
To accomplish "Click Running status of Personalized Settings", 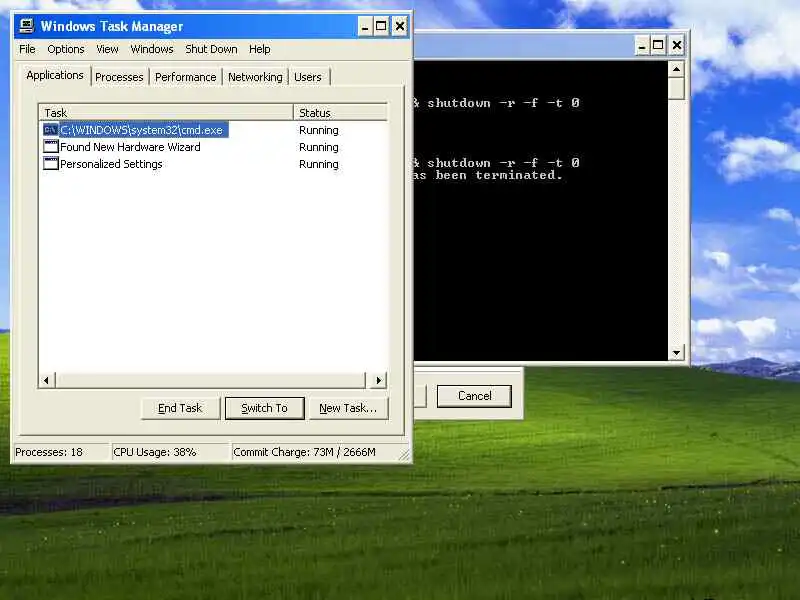I will (319, 164).
